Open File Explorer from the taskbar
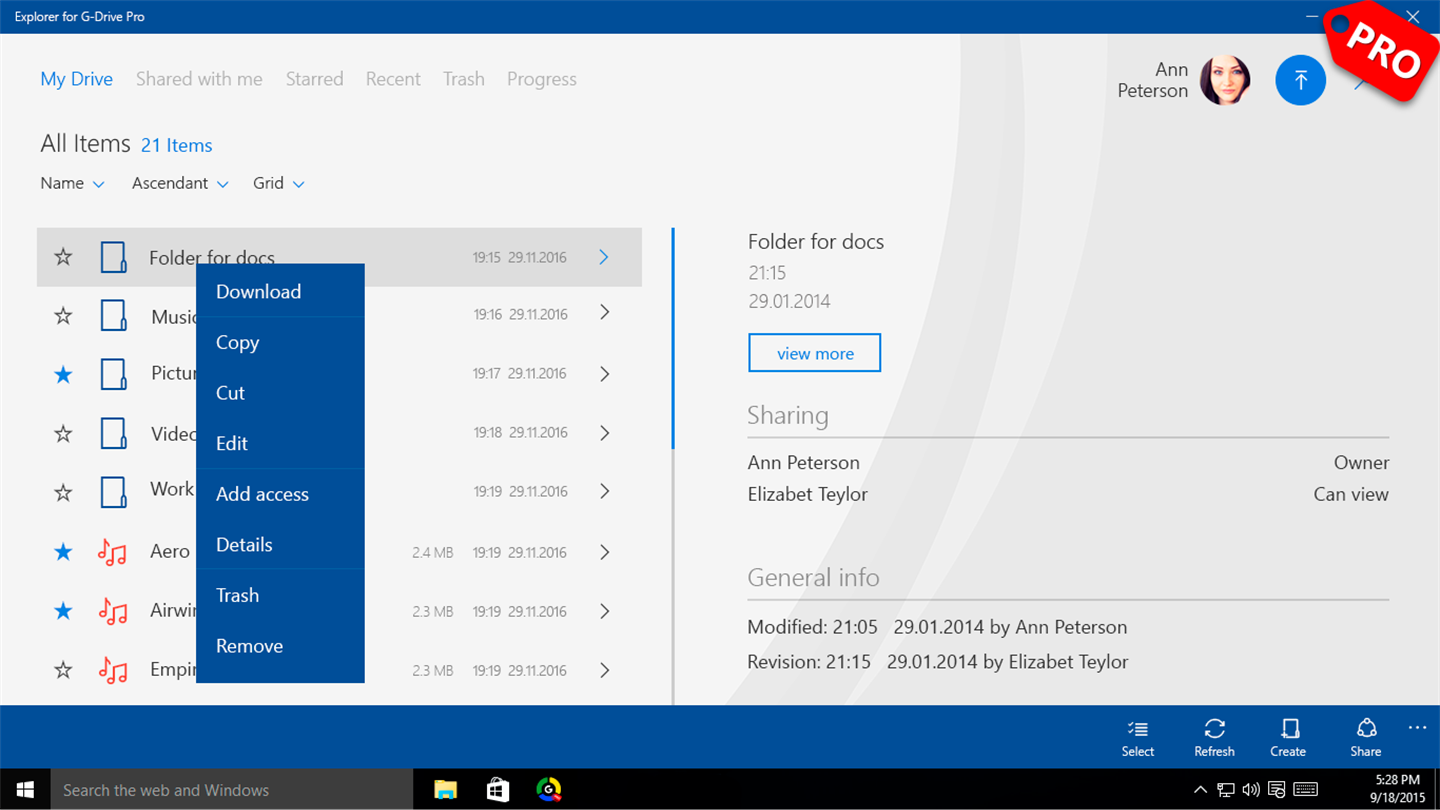The image size is (1440, 810). tap(446, 790)
